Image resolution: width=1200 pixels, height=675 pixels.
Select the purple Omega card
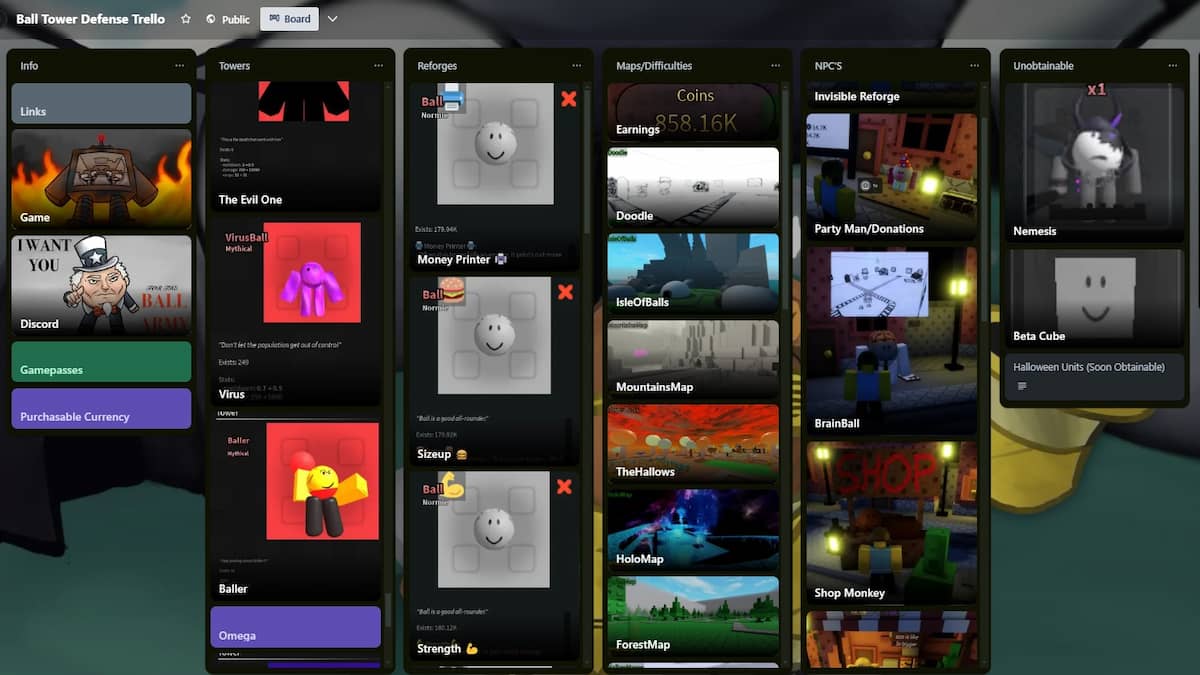click(295, 627)
